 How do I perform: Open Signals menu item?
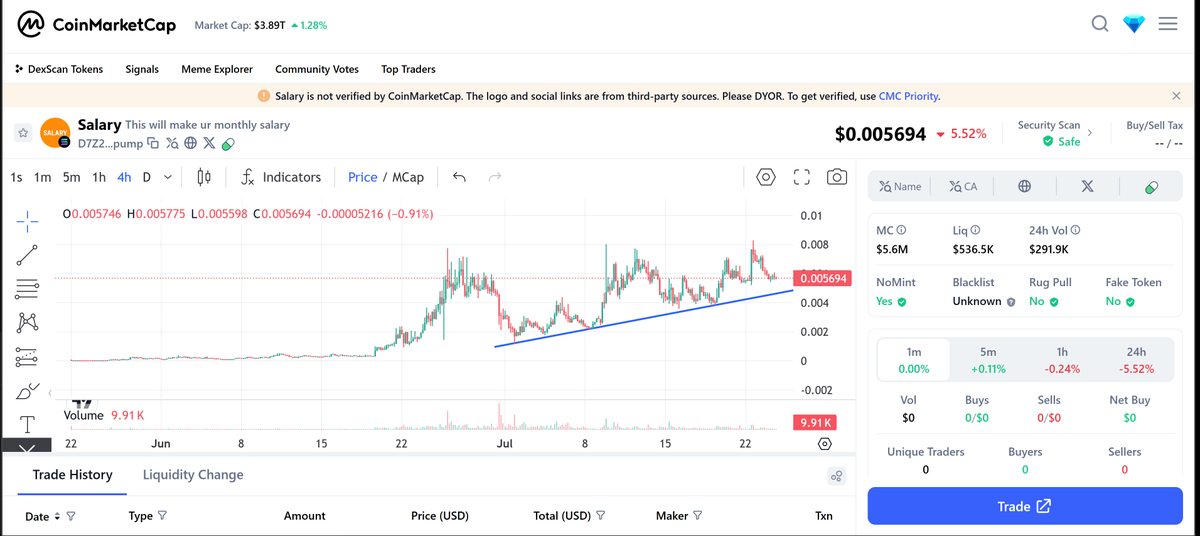142,69
